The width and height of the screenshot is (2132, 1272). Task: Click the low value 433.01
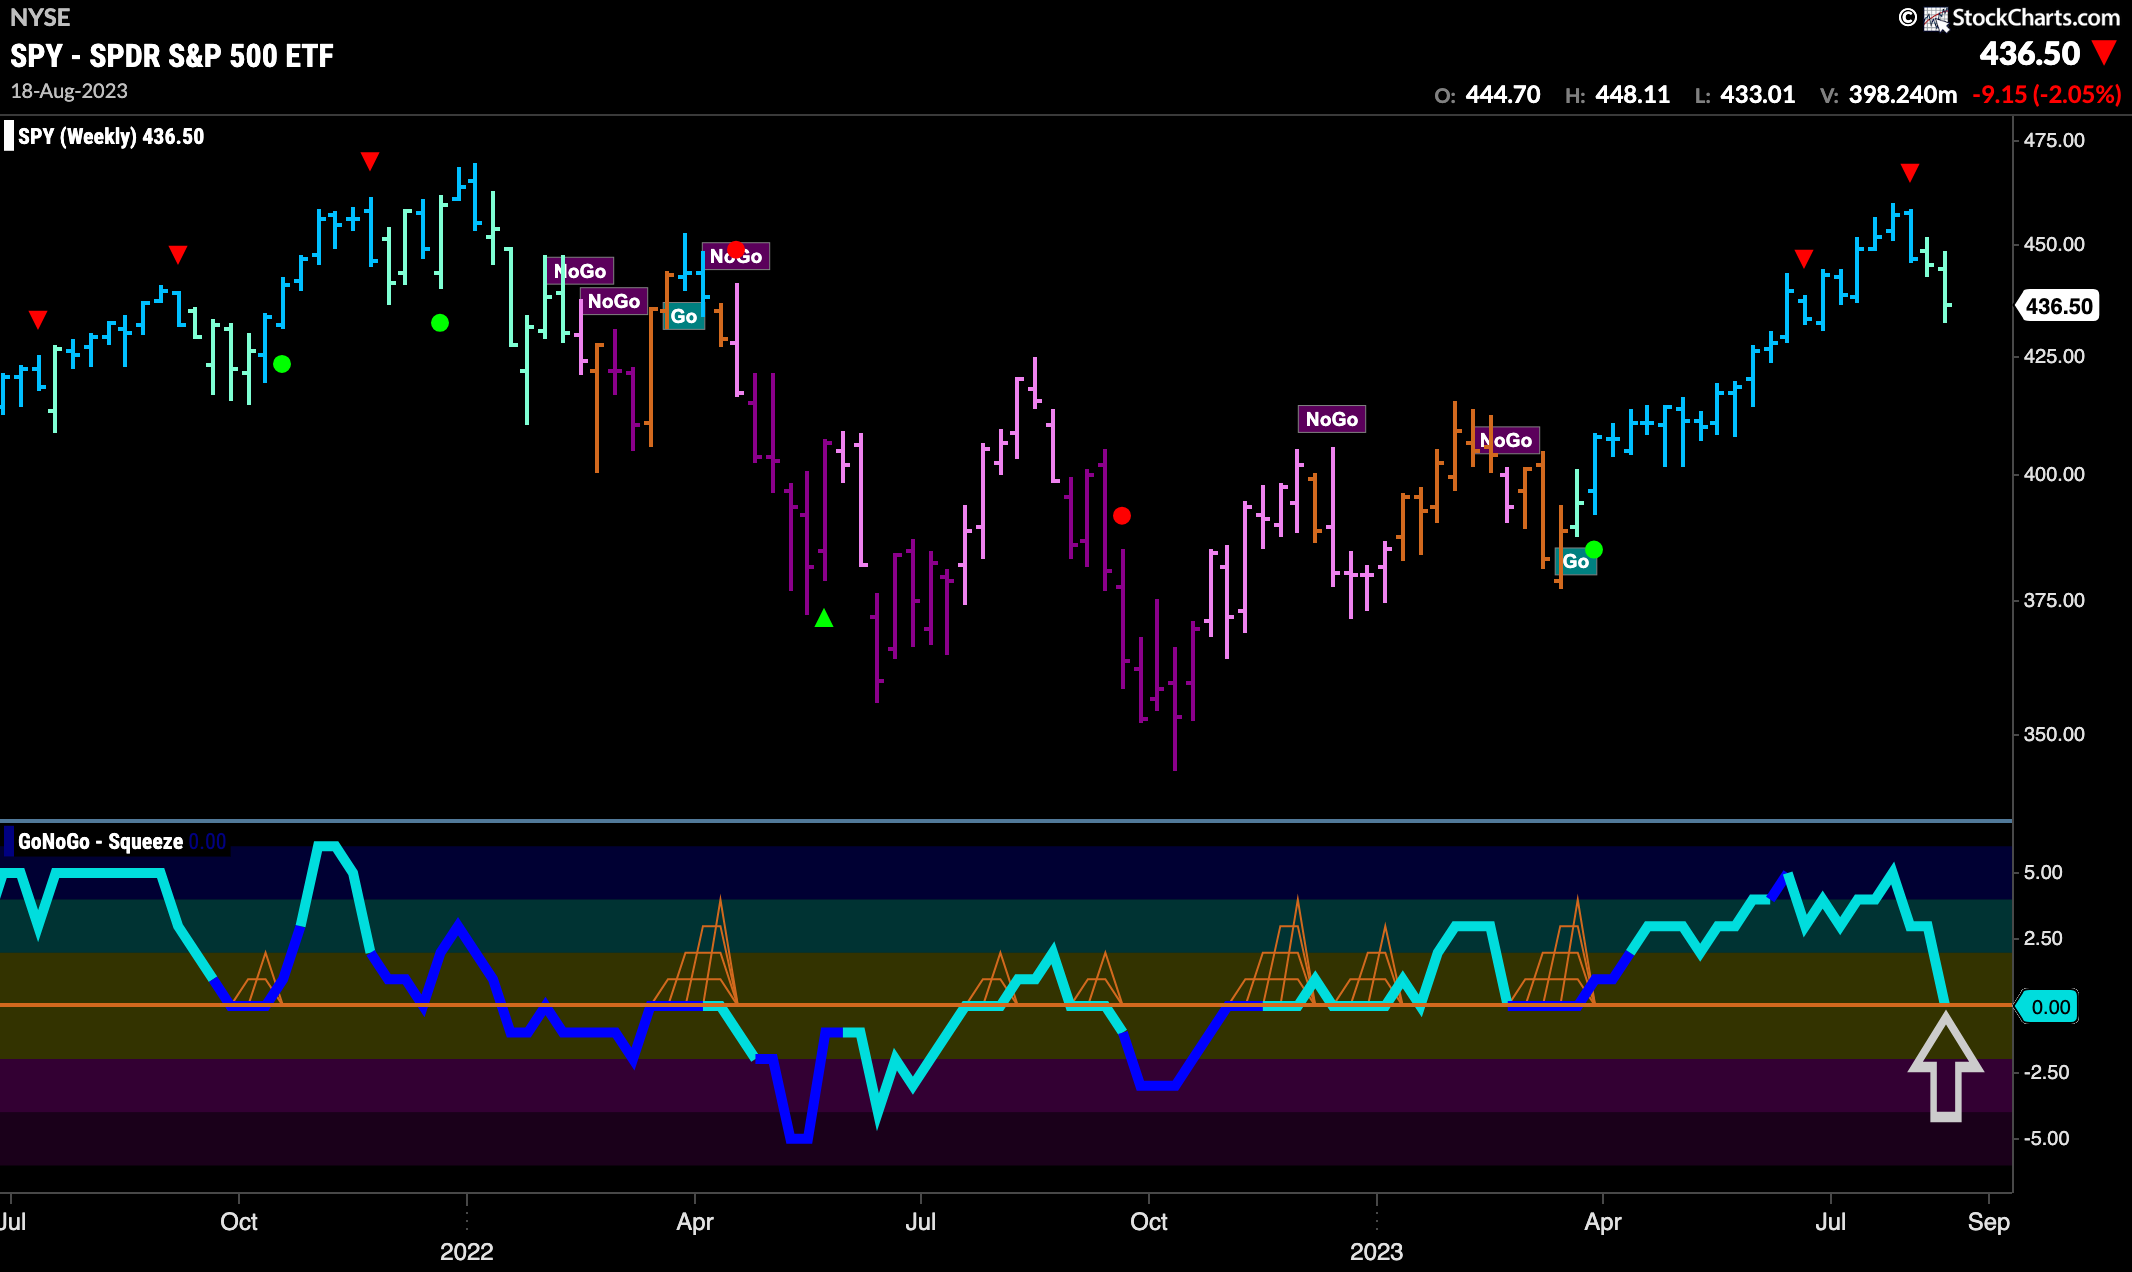click(x=1758, y=95)
